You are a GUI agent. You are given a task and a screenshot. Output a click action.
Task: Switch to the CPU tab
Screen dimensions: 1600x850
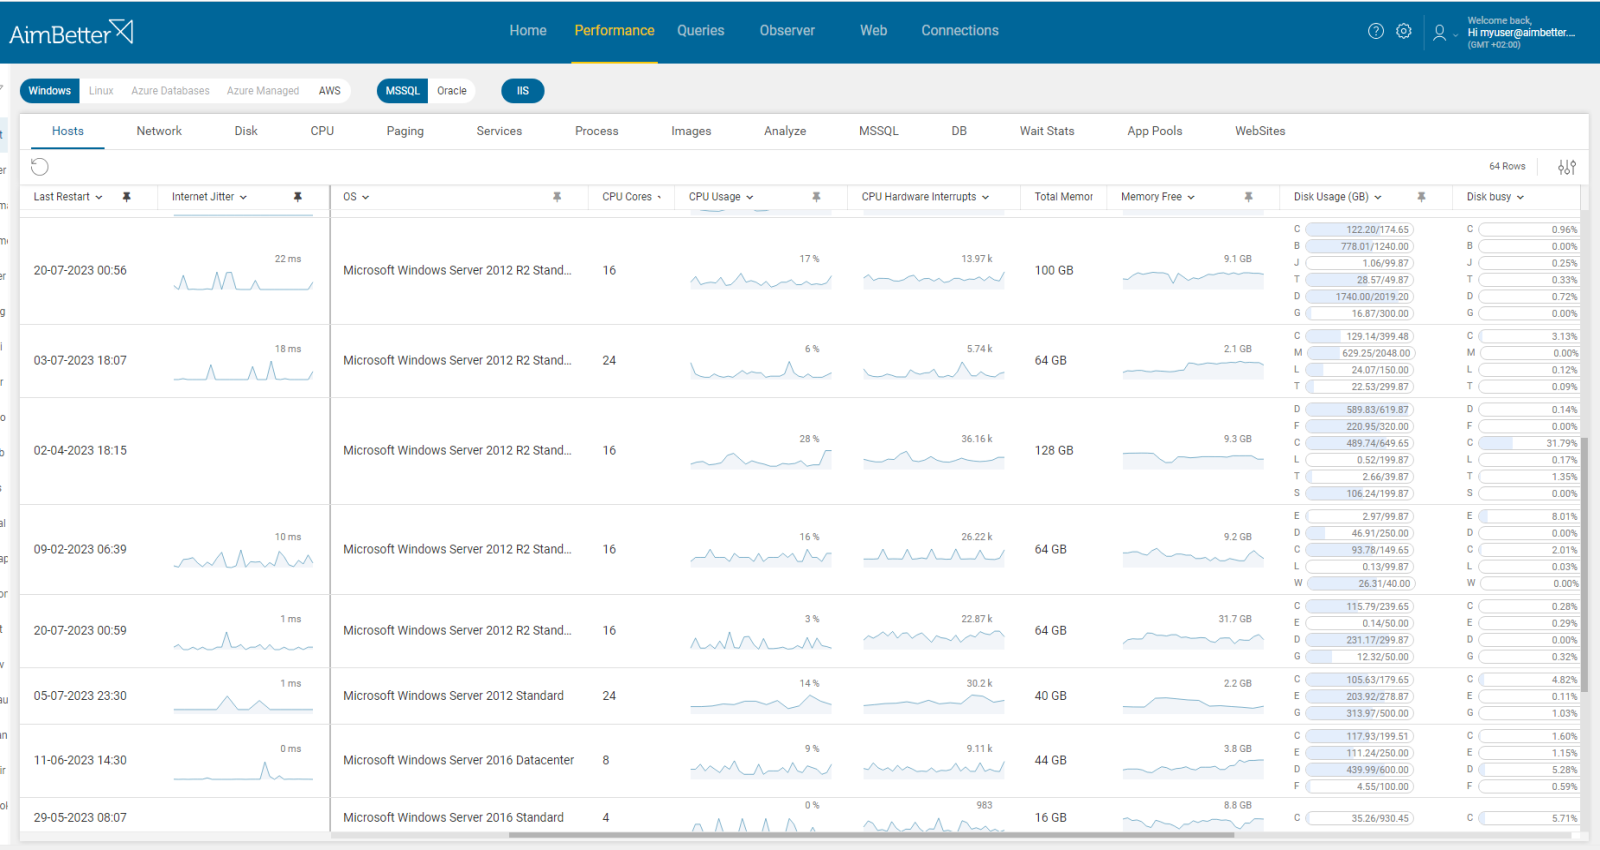(x=322, y=131)
